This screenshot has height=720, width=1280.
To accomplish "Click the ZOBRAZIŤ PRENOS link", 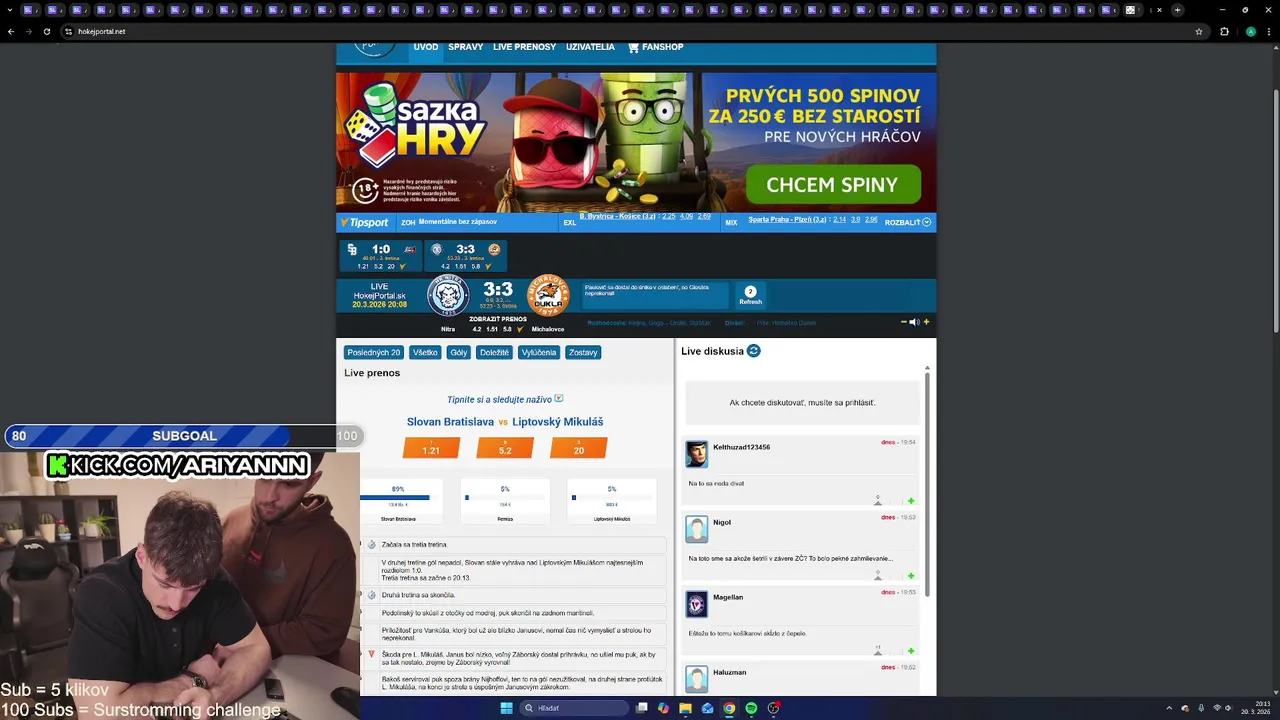I will point(498,319).
